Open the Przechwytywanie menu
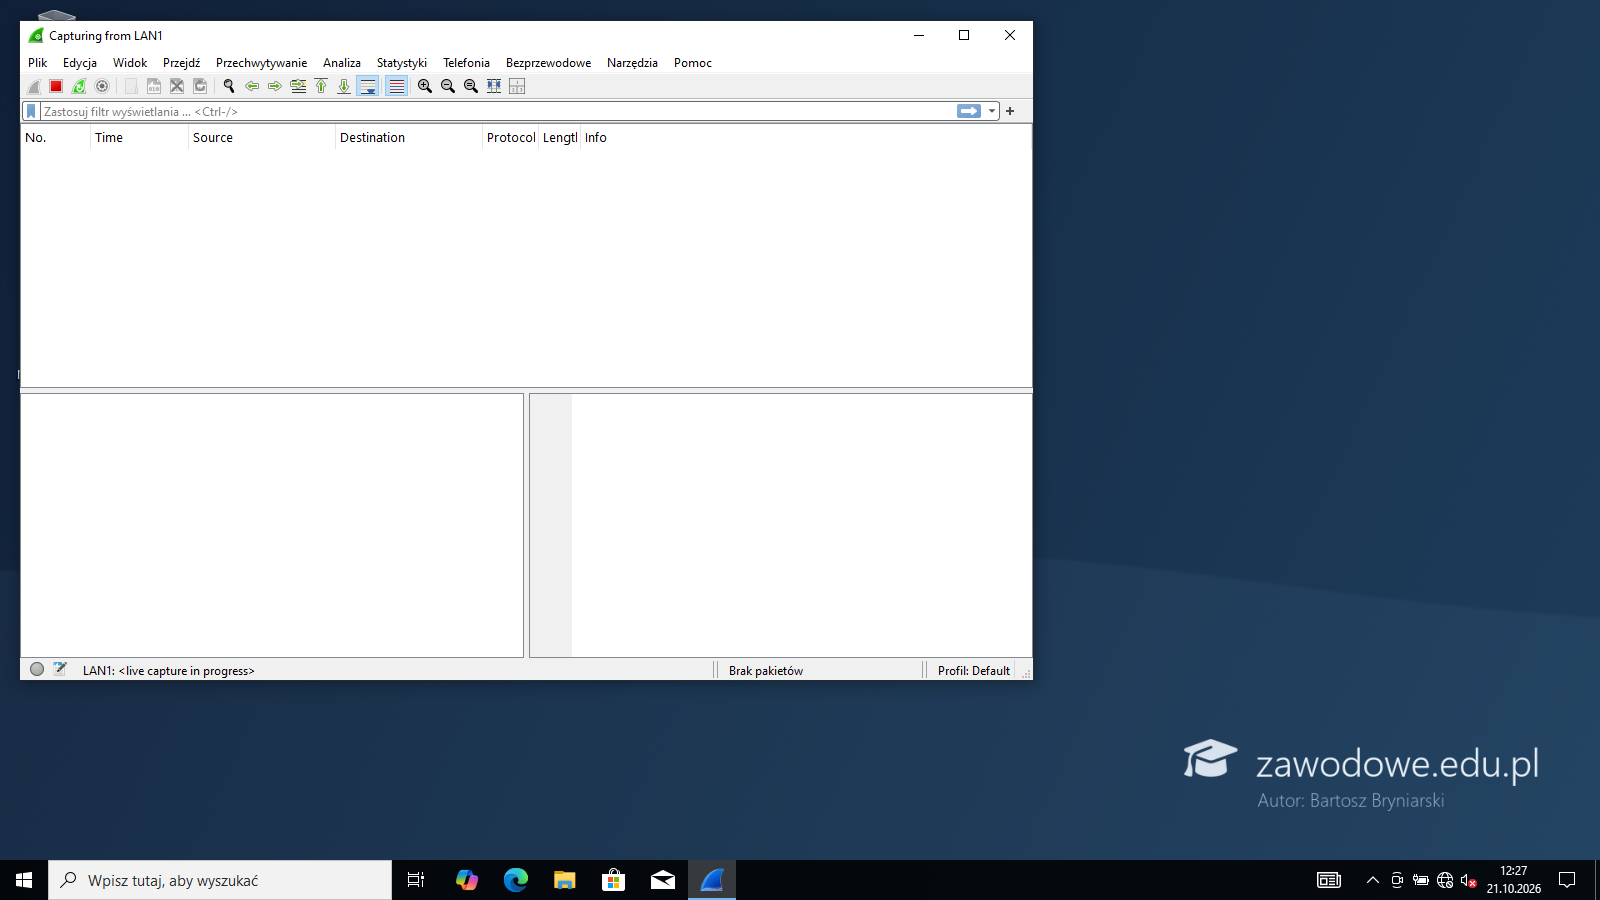Viewport: 1600px width, 900px height. point(261,62)
